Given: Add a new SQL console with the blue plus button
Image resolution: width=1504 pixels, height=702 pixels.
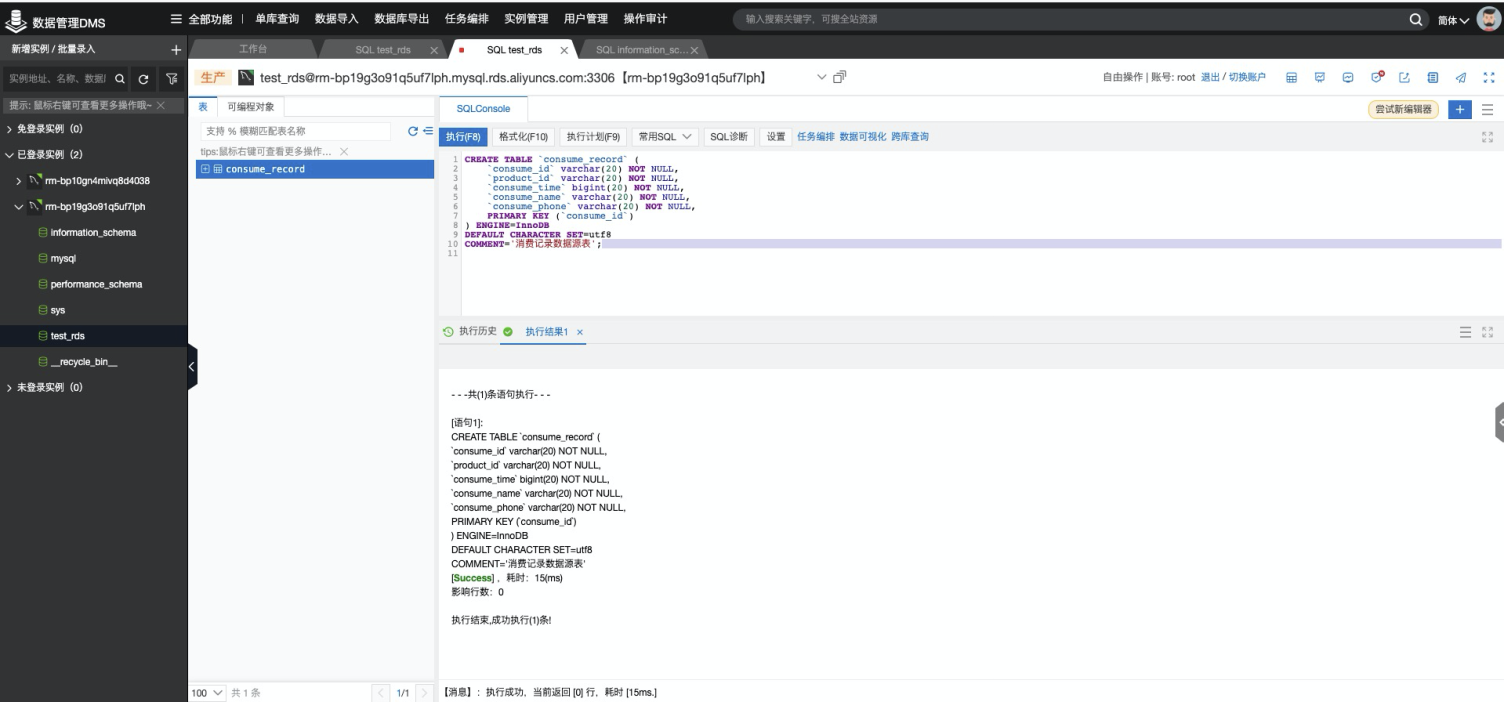Looking at the screenshot, I should point(1459,109).
